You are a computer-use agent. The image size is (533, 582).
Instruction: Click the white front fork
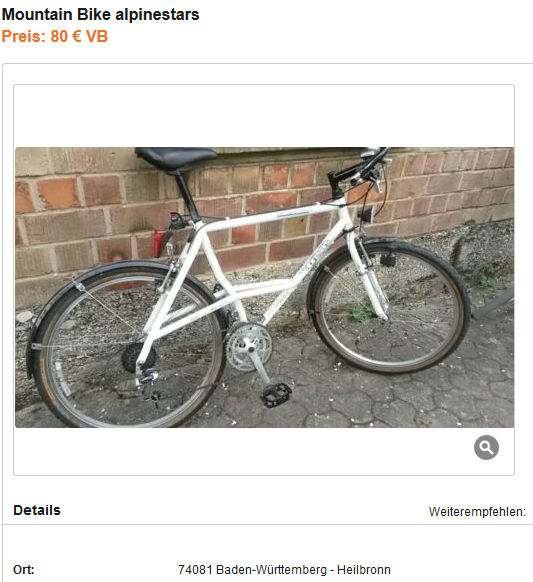(367, 277)
